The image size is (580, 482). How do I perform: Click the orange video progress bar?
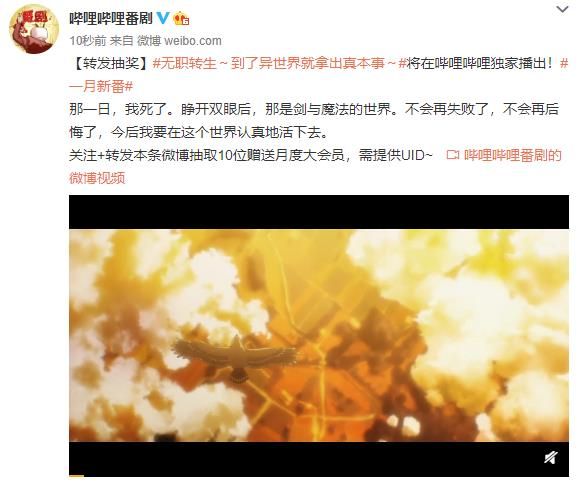(x=77, y=476)
